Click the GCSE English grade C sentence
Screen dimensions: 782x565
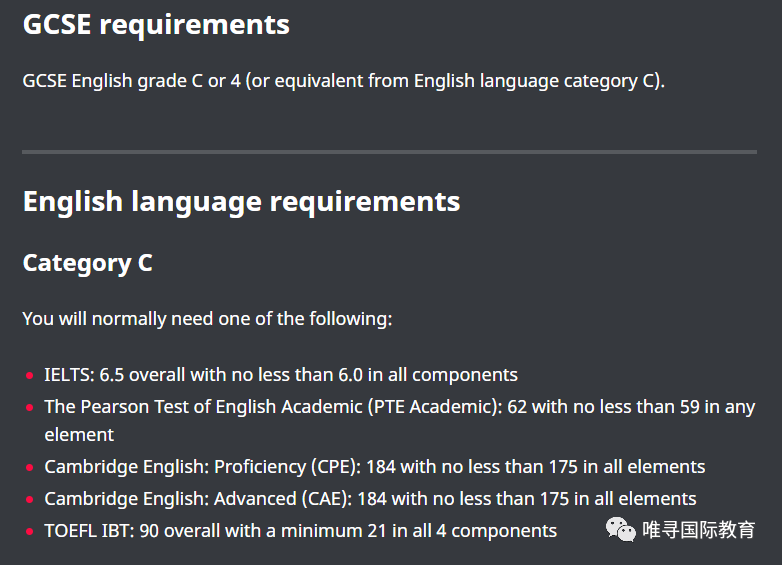tap(344, 81)
